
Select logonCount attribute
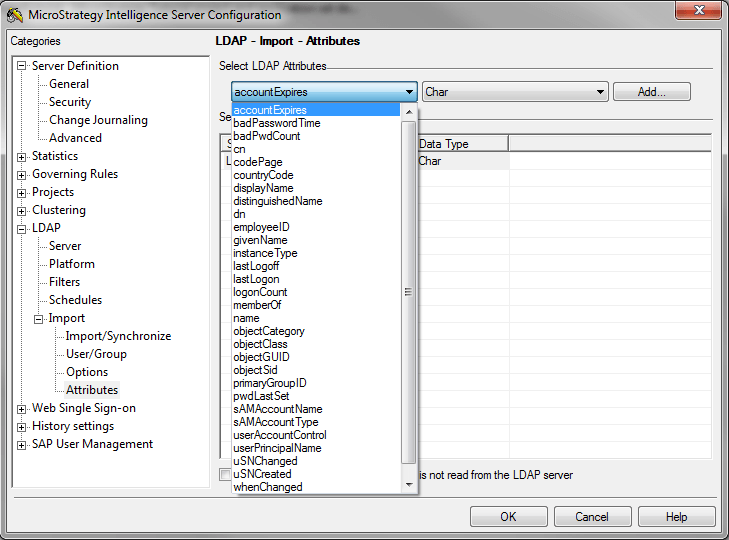click(316, 292)
